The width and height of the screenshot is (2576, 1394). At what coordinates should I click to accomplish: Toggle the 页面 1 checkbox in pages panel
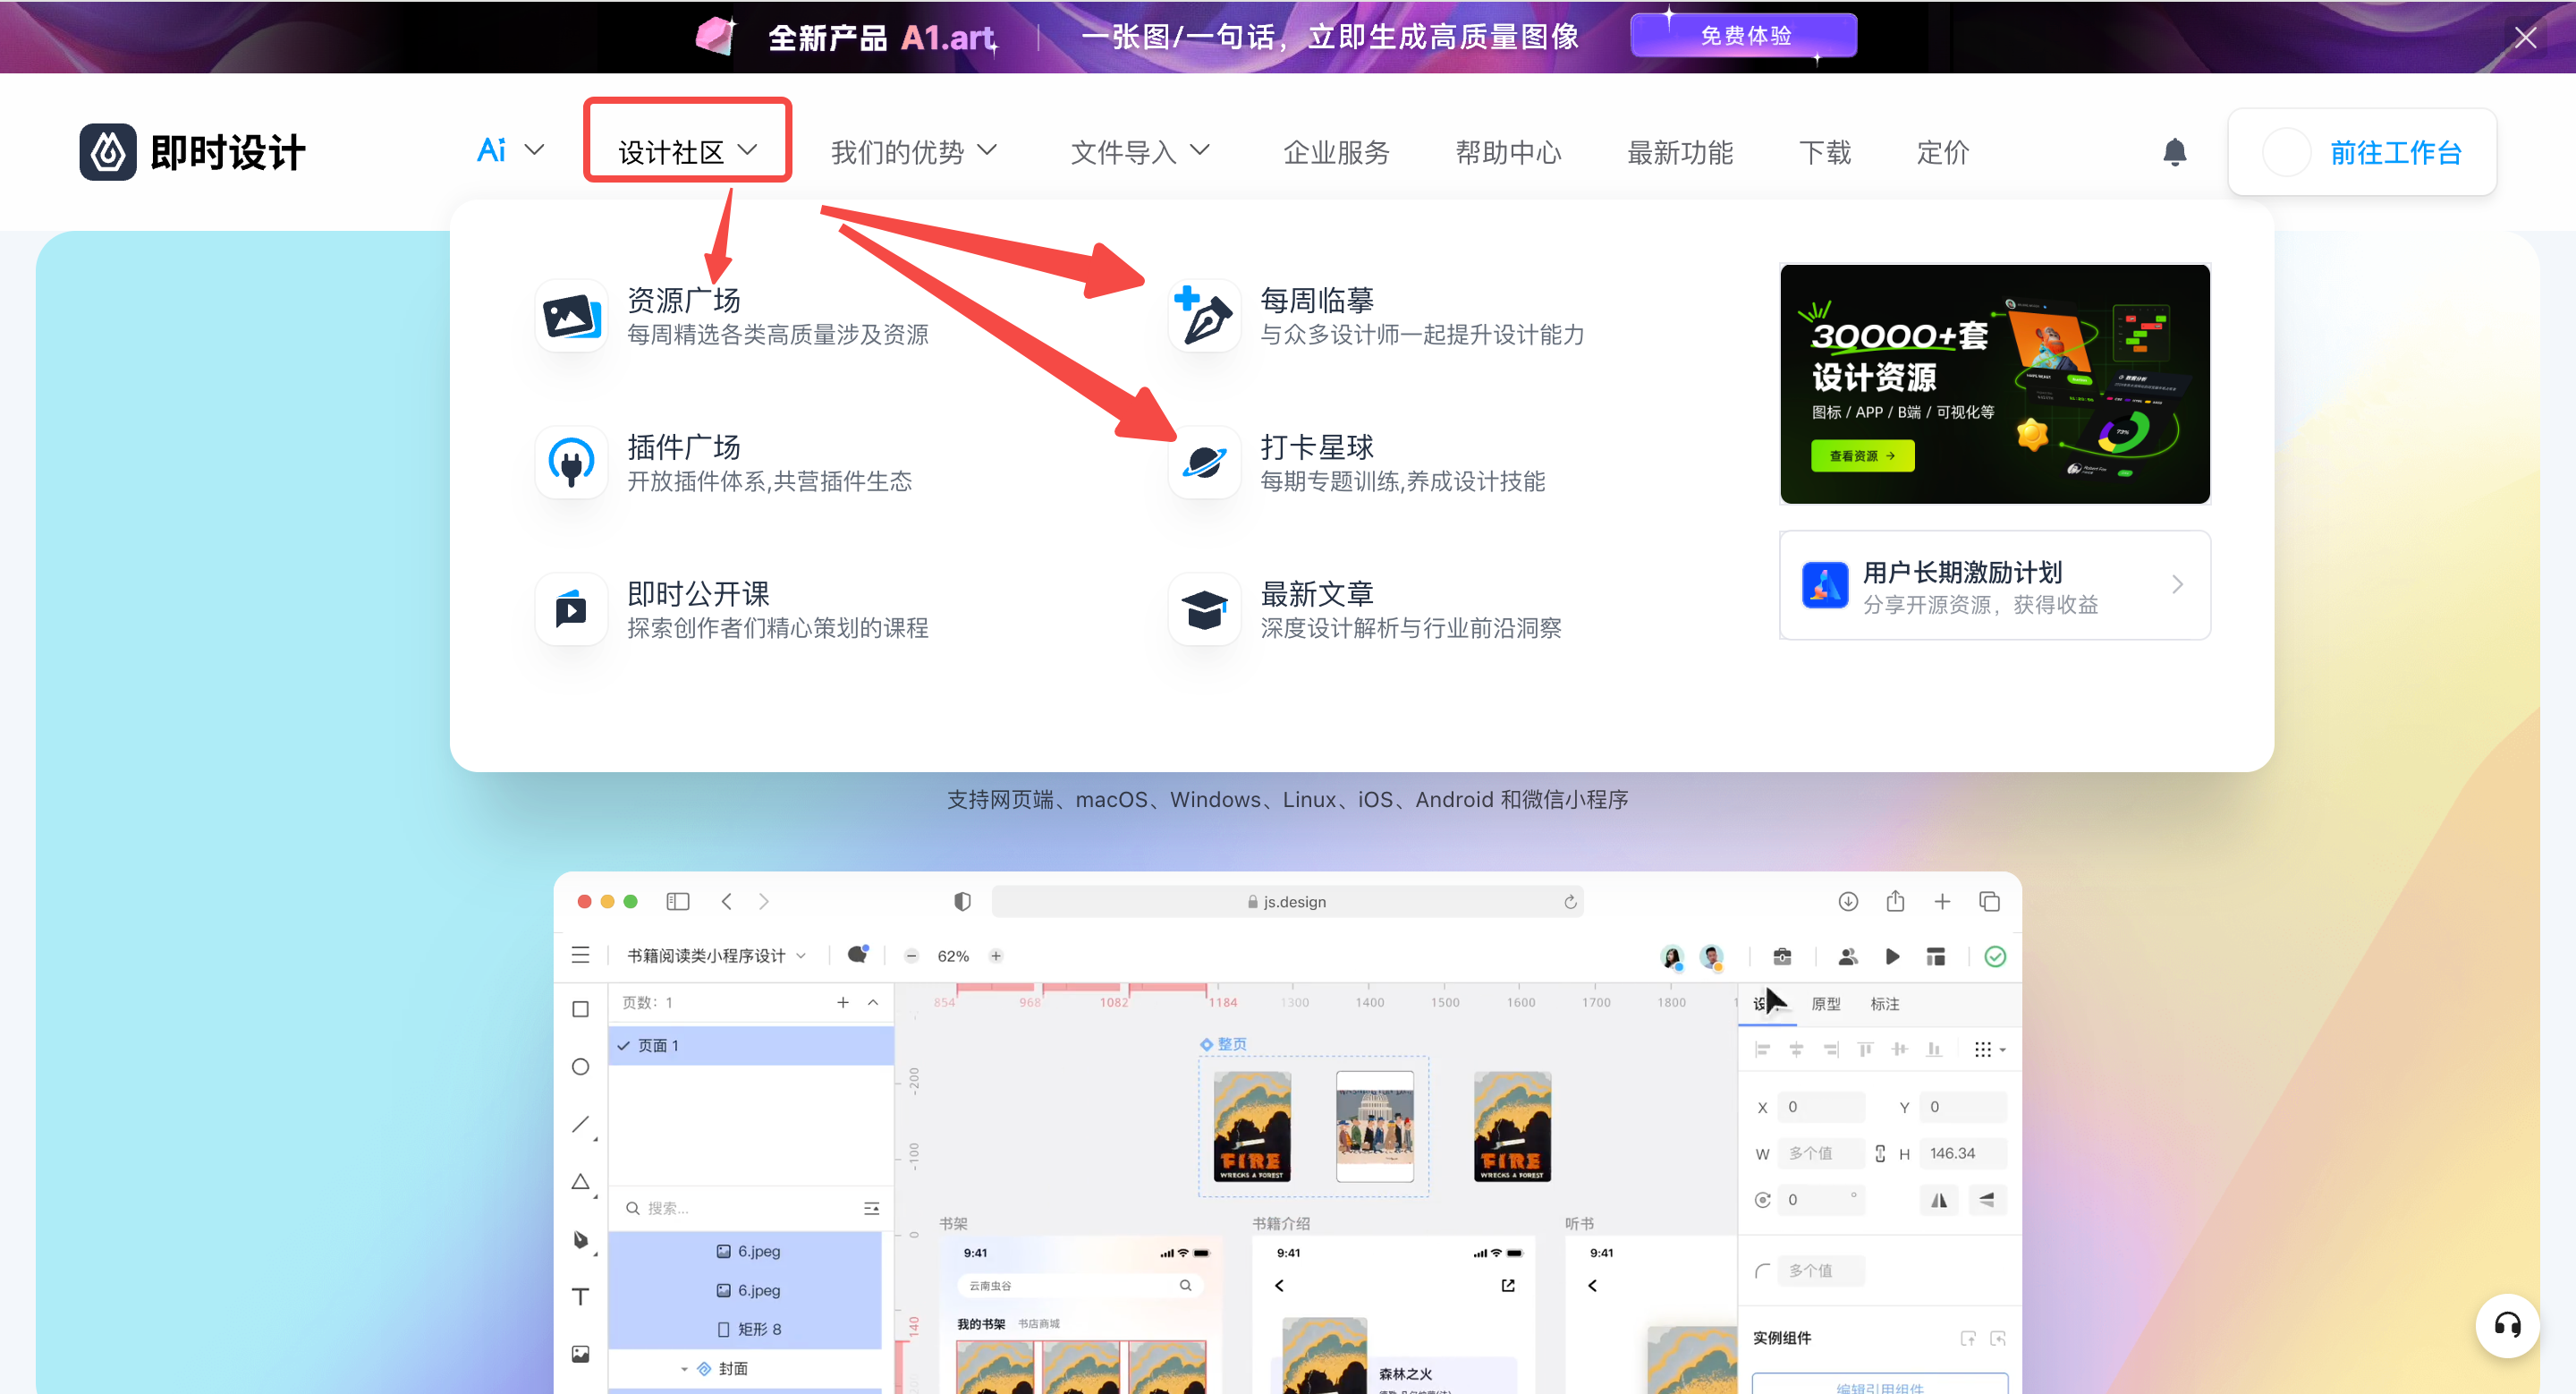(x=626, y=1045)
